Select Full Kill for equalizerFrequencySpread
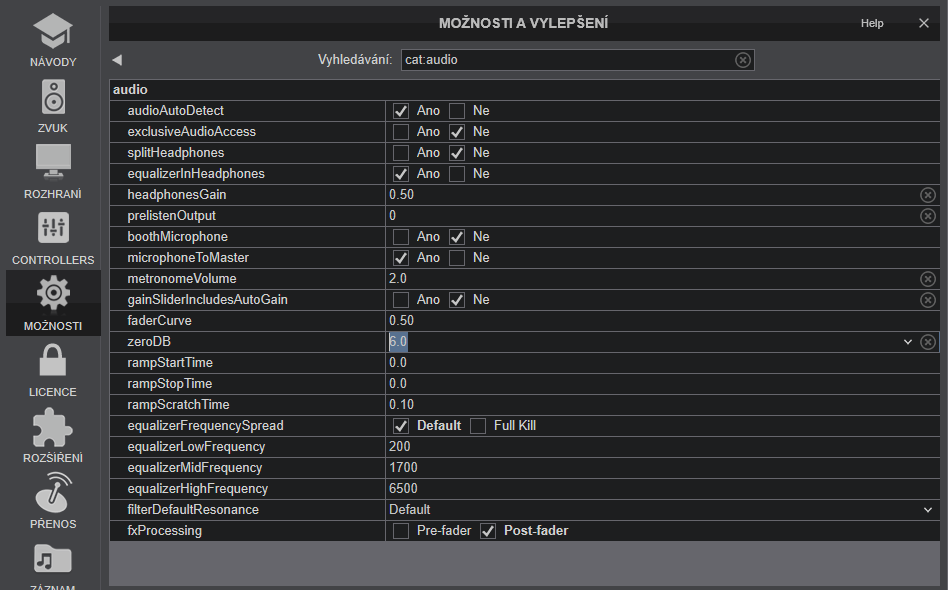Screen dimensions: 948x590 pyautogui.click(x=478, y=426)
